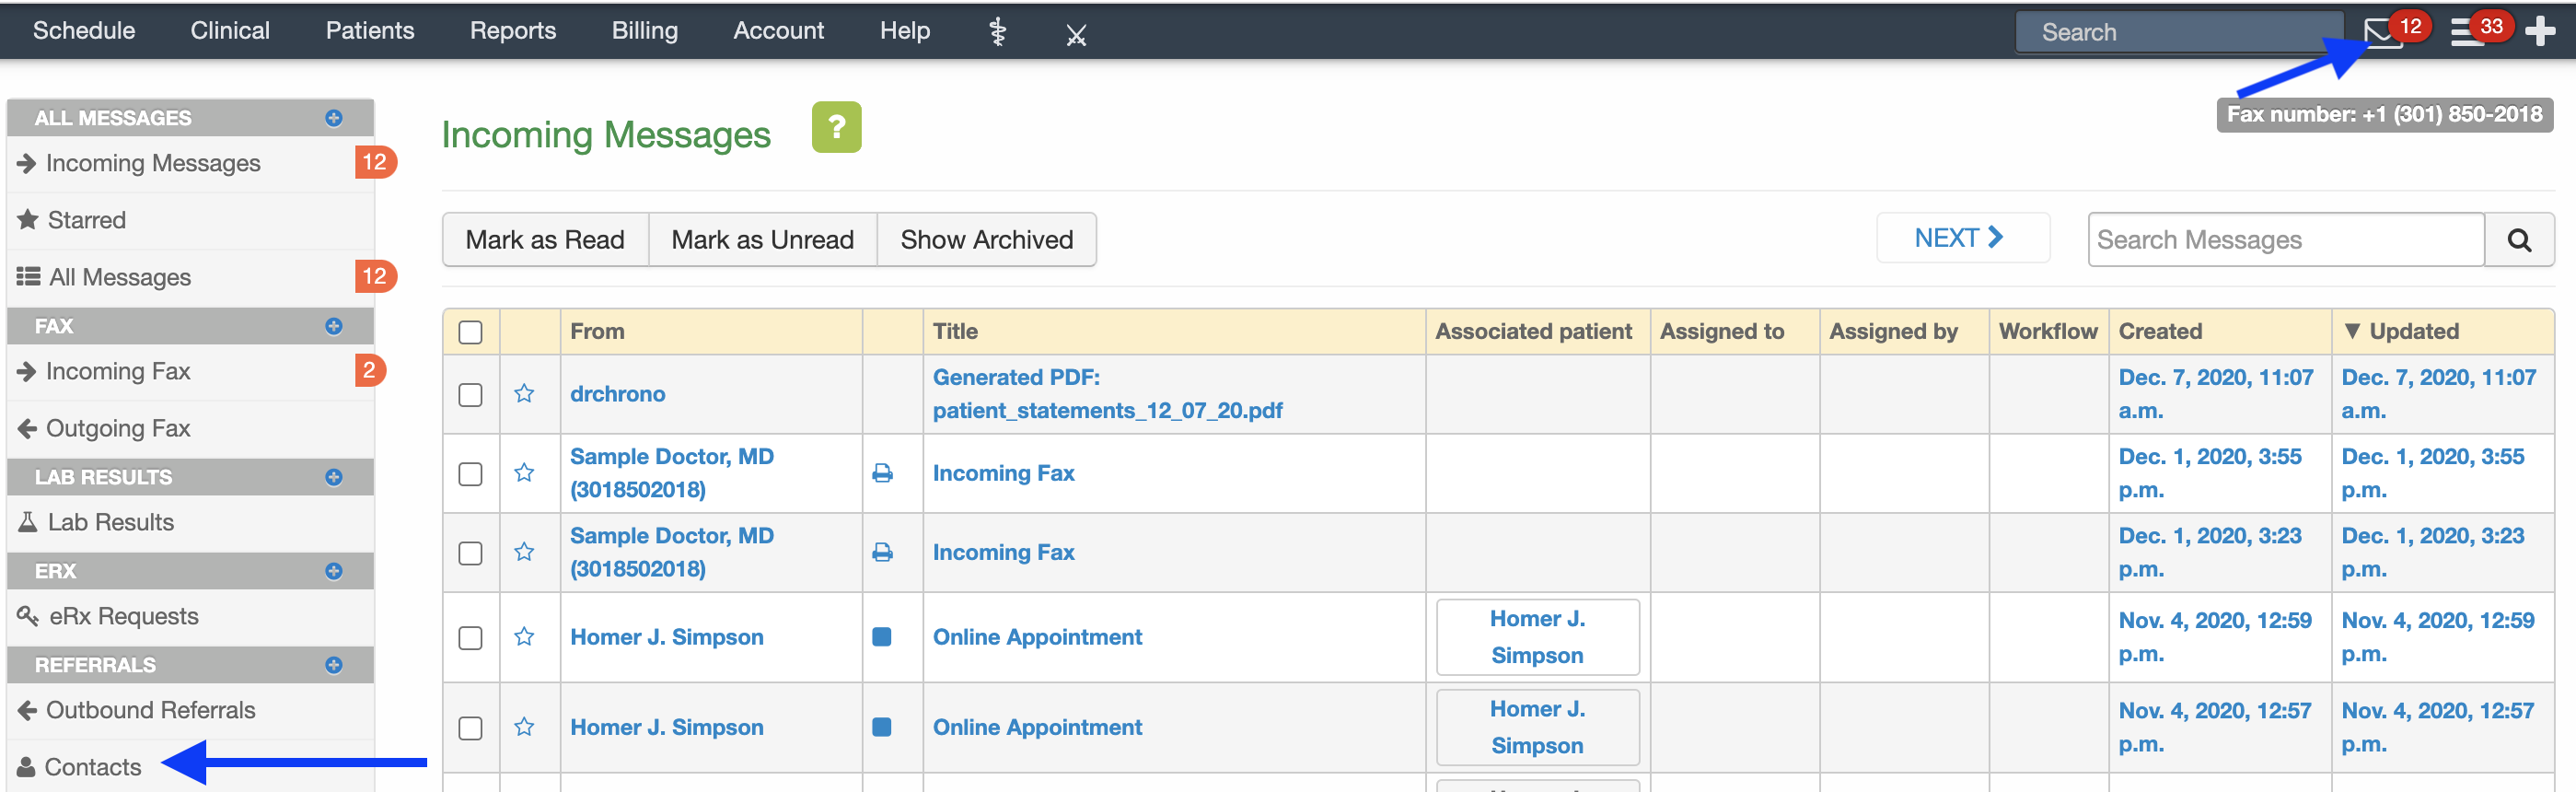Open Homer J. Simpson patient button, 12:59 row
The height and width of the screenshot is (792, 2576).
[x=1537, y=637]
